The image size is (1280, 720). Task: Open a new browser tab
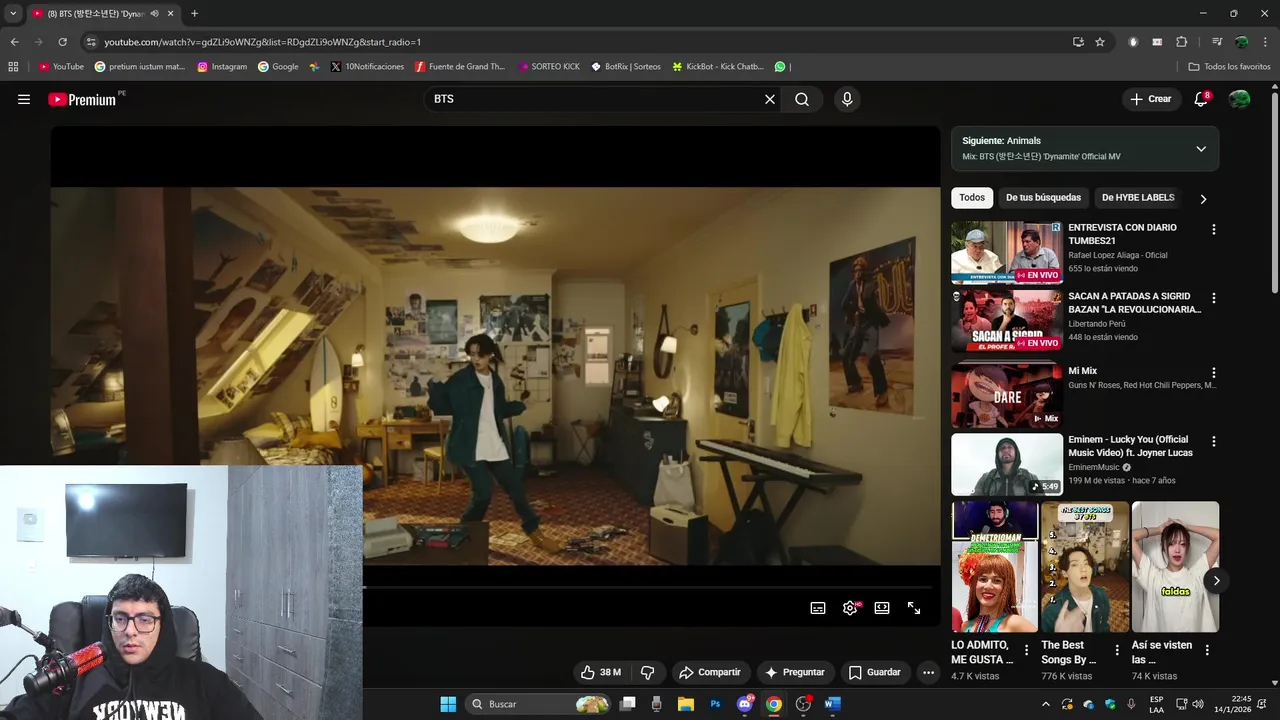(x=194, y=14)
